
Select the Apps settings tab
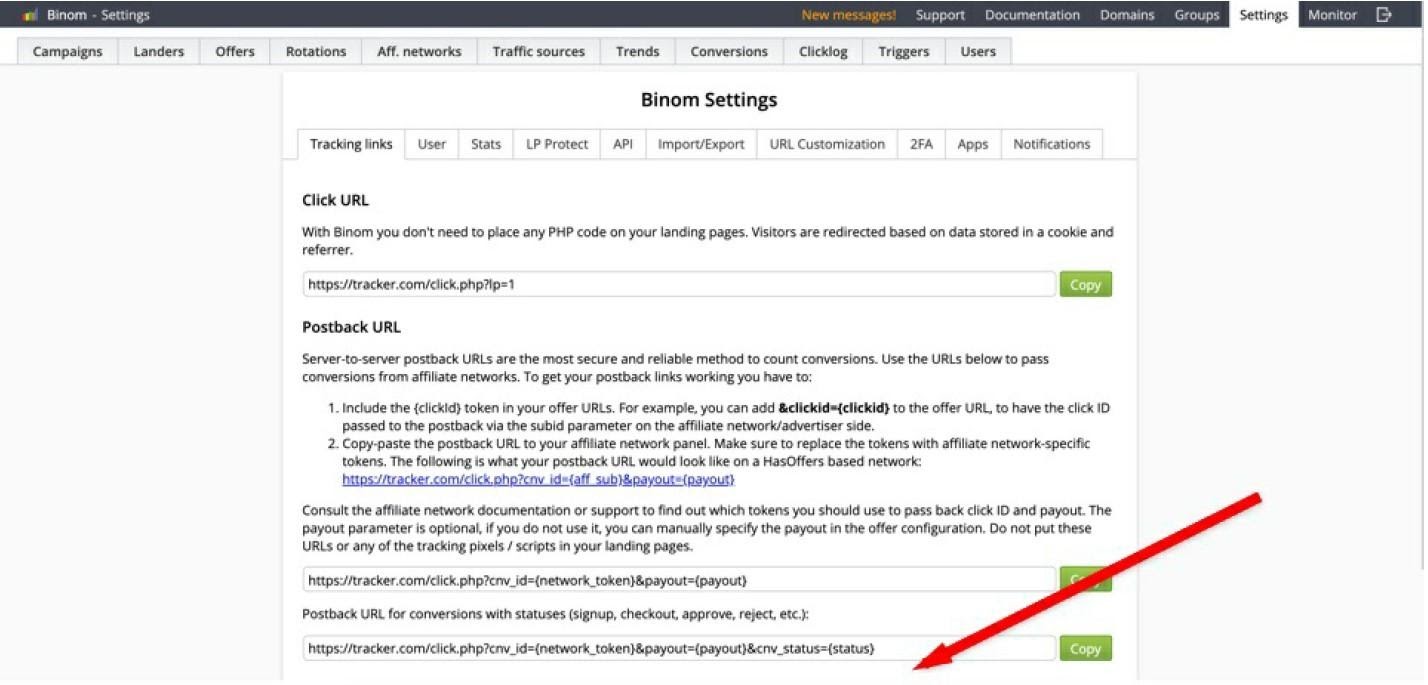(x=972, y=144)
